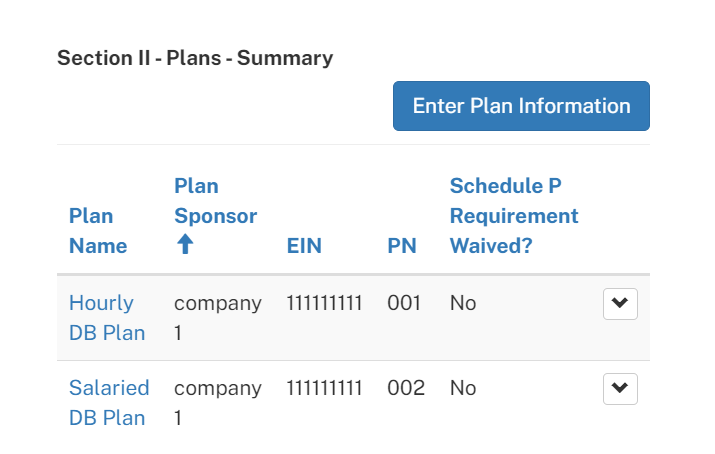
Task: Click the waived value for Salaried plan
Action: click(463, 388)
